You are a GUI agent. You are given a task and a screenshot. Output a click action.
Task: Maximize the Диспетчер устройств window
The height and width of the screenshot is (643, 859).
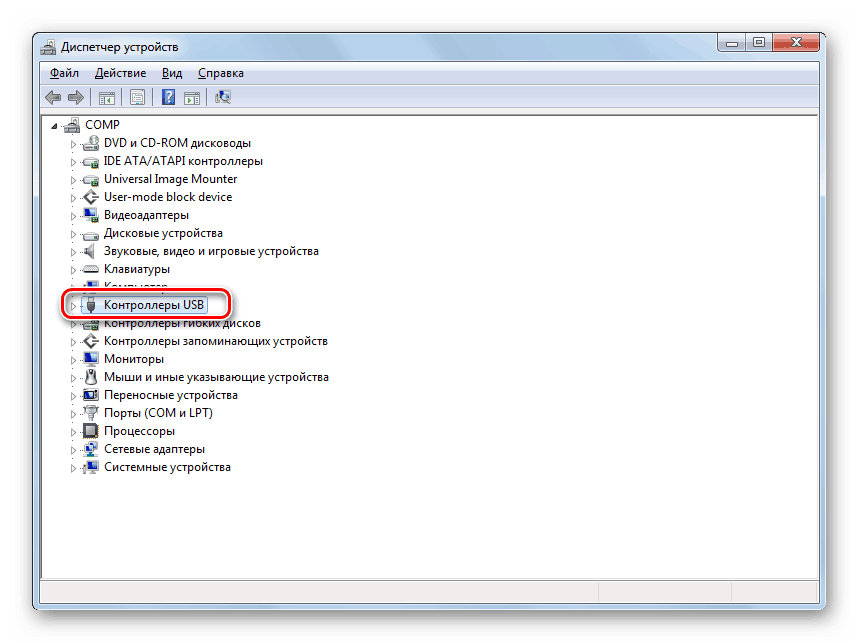coord(759,43)
